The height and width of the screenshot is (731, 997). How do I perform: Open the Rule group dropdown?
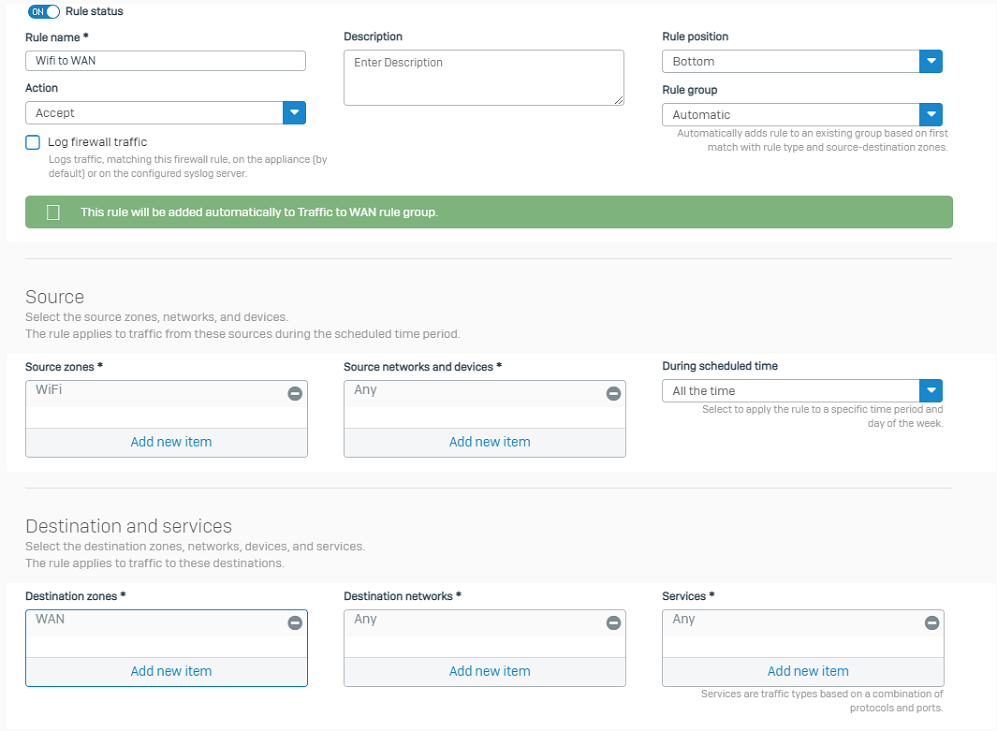pyautogui.click(x=931, y=115)
